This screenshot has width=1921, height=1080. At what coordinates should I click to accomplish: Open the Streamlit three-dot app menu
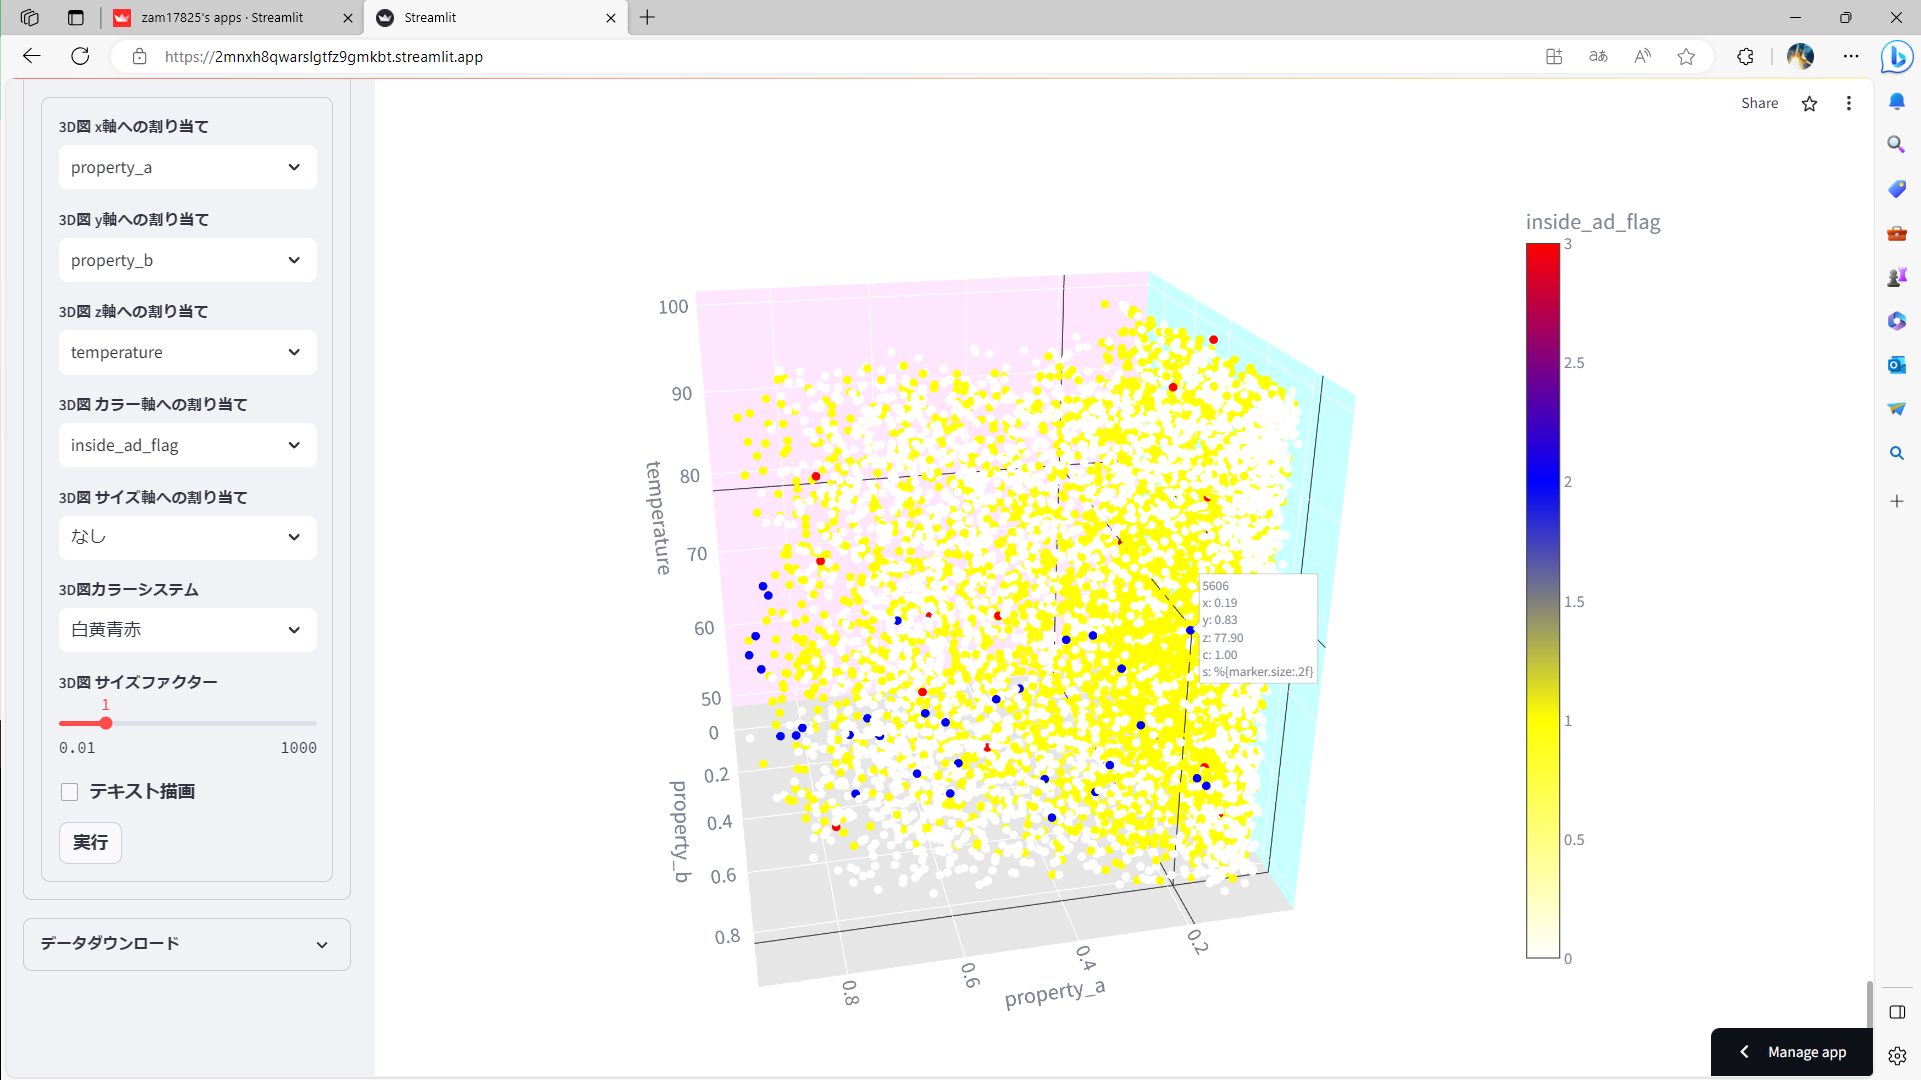pyautogui.click(x=1848, y=104)
